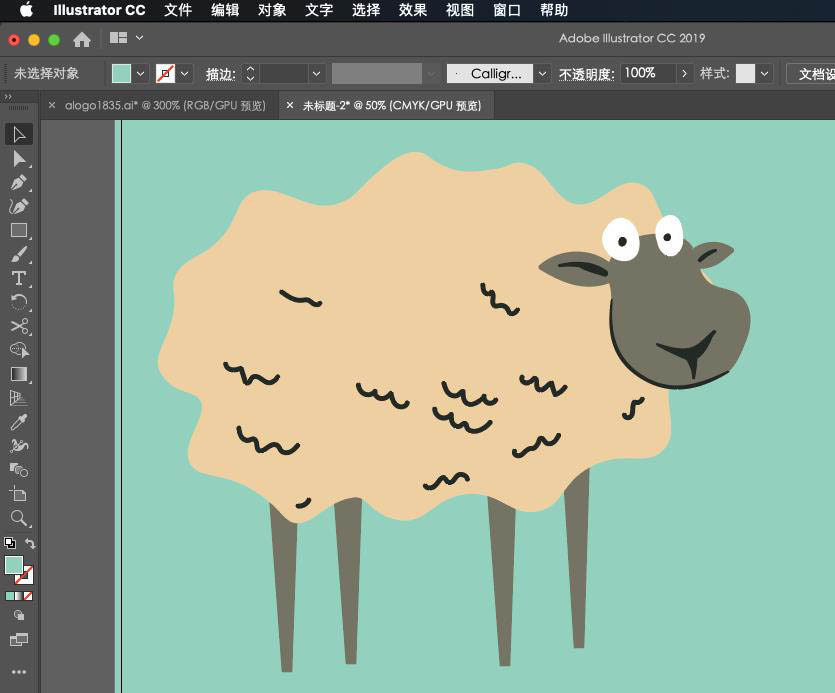Click the 文档设置 document setup button
Viewport: 835px width, 693px height.
[812, 74]
